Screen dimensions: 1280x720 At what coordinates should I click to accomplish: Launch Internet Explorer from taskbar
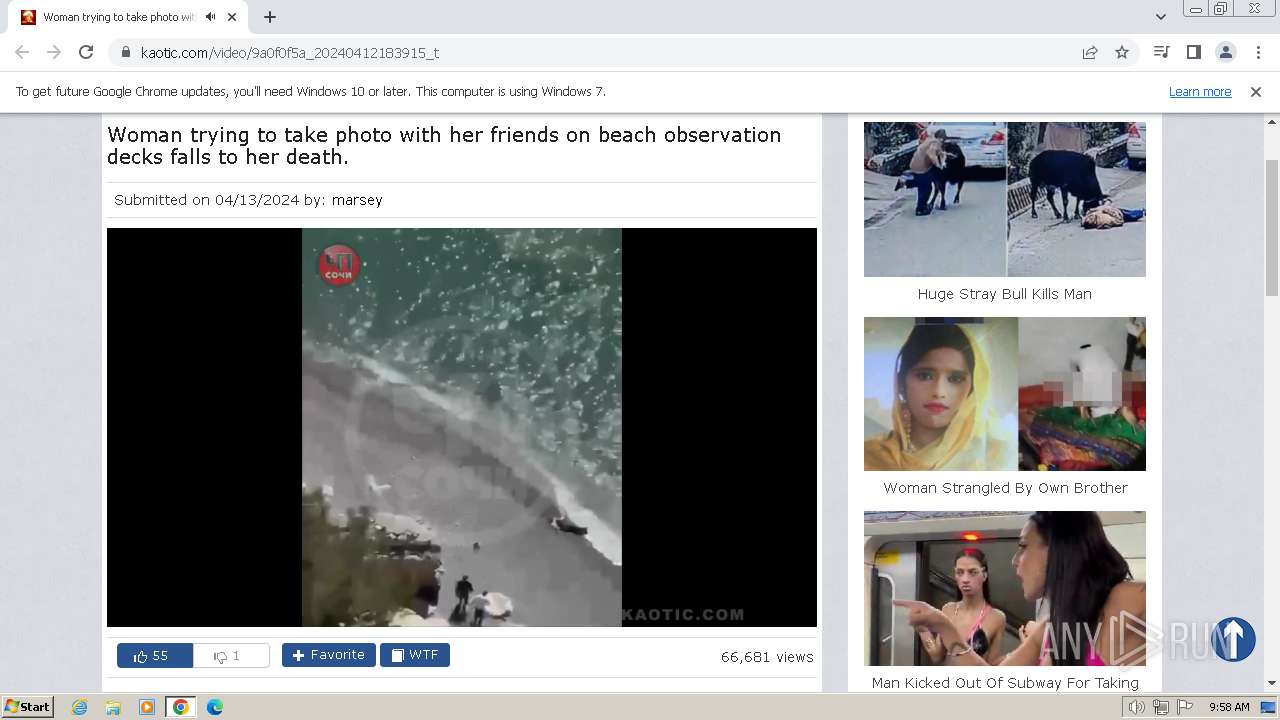coord(80,707)
